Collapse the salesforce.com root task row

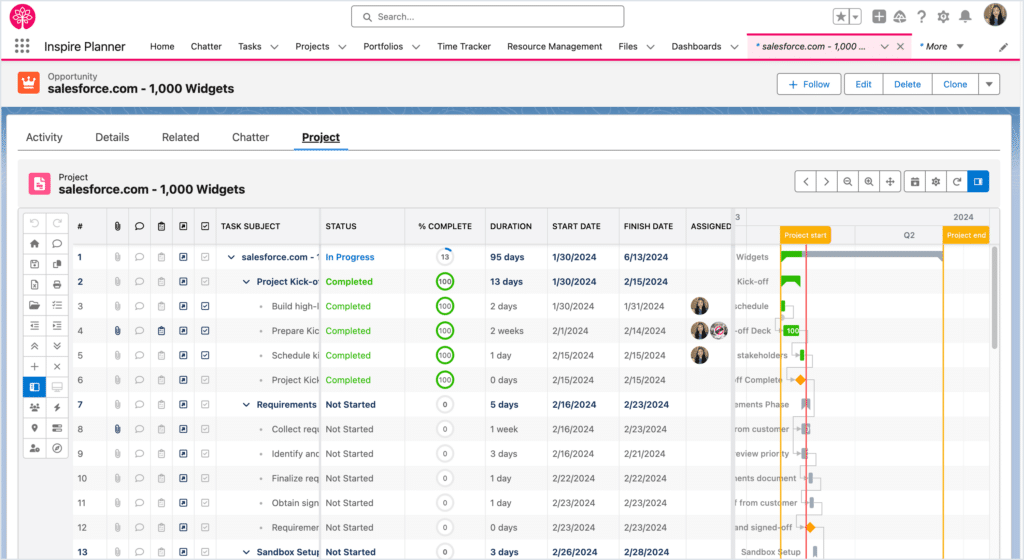[x=231, y=257]
